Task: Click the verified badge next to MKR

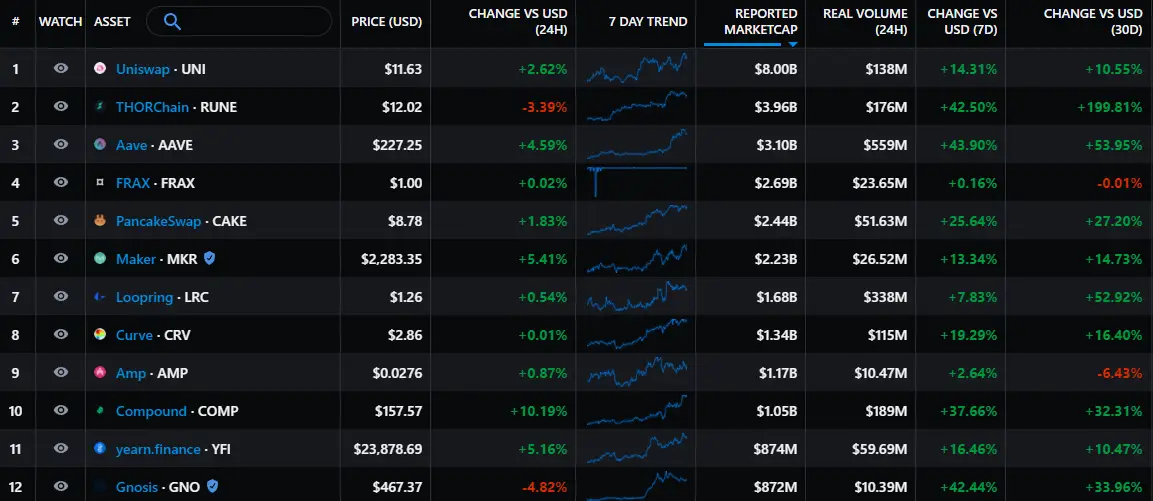Action: pos(210,259)
